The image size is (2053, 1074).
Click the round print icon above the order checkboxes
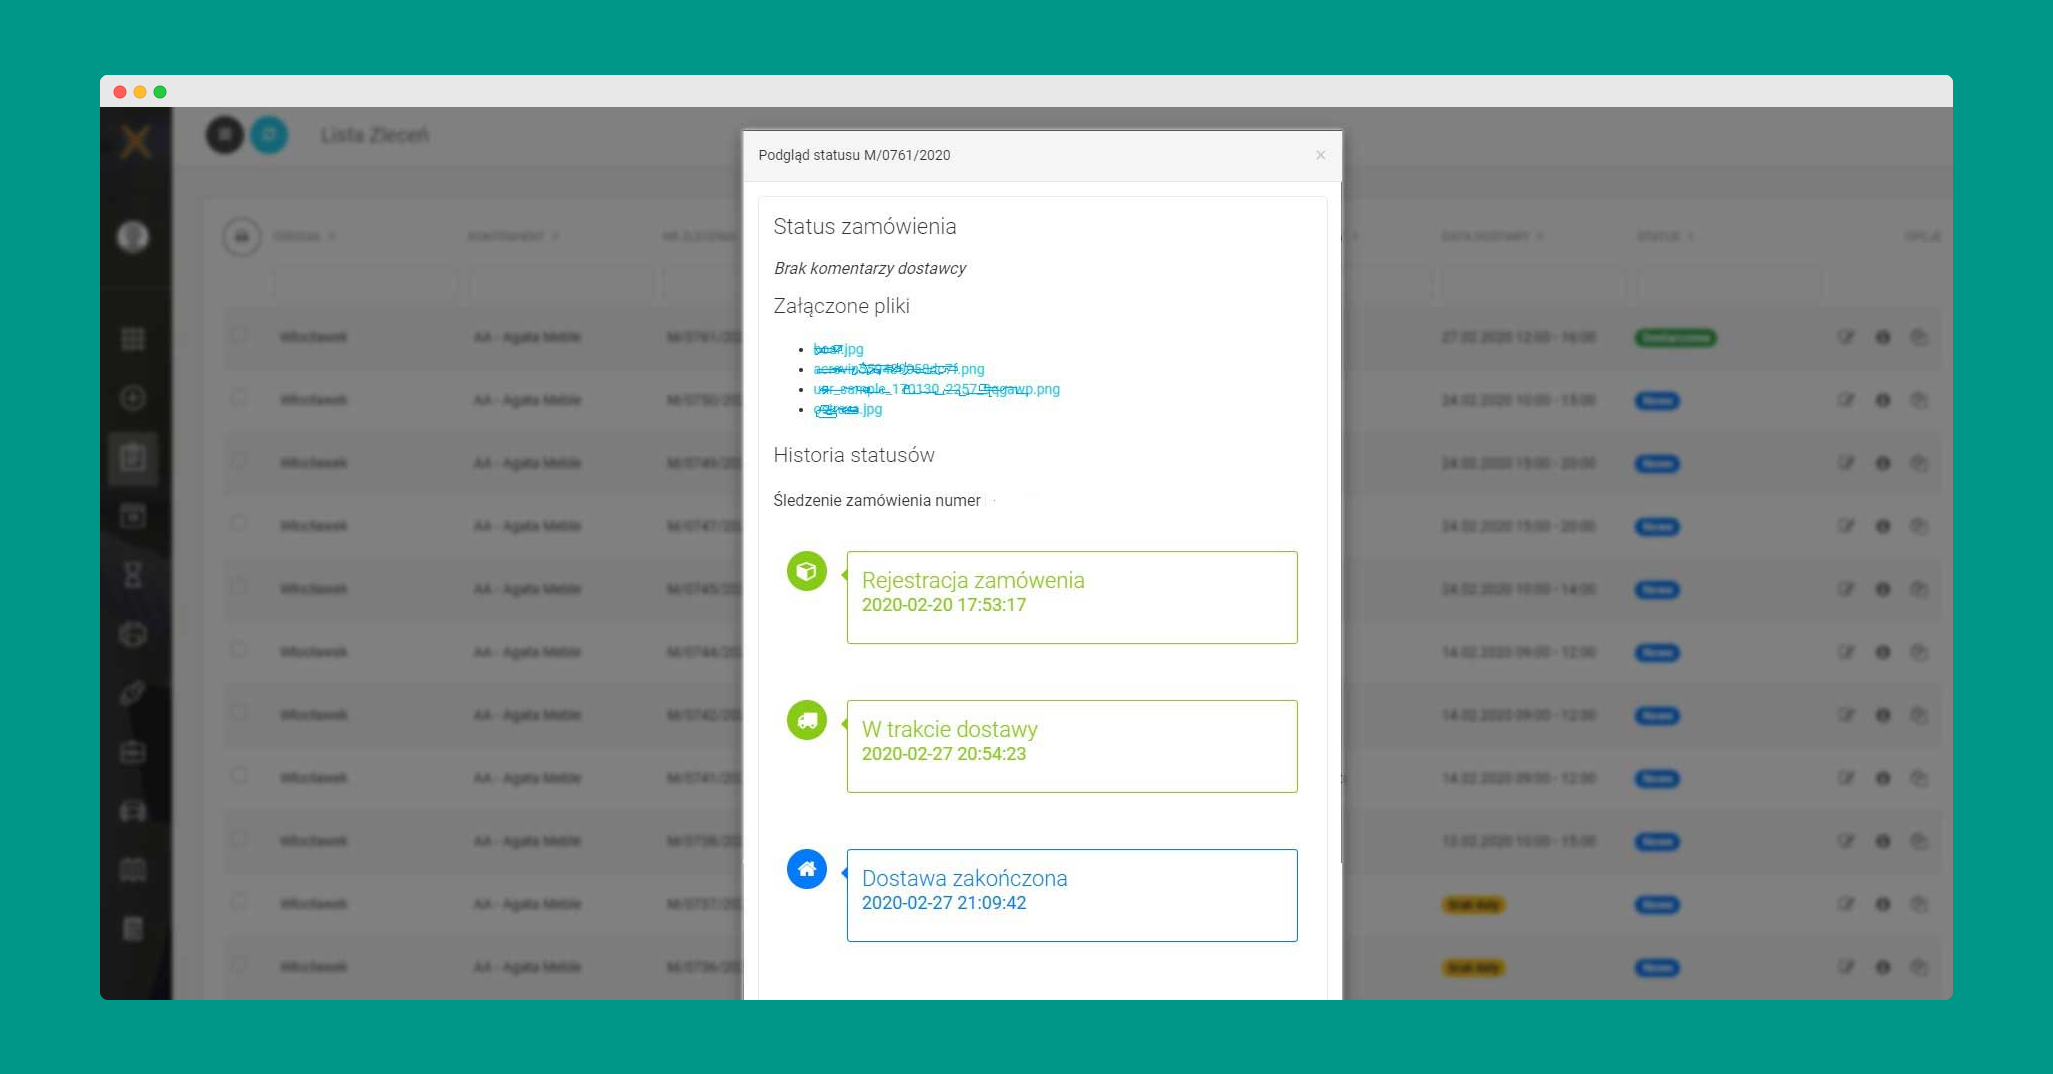[241, 237]
